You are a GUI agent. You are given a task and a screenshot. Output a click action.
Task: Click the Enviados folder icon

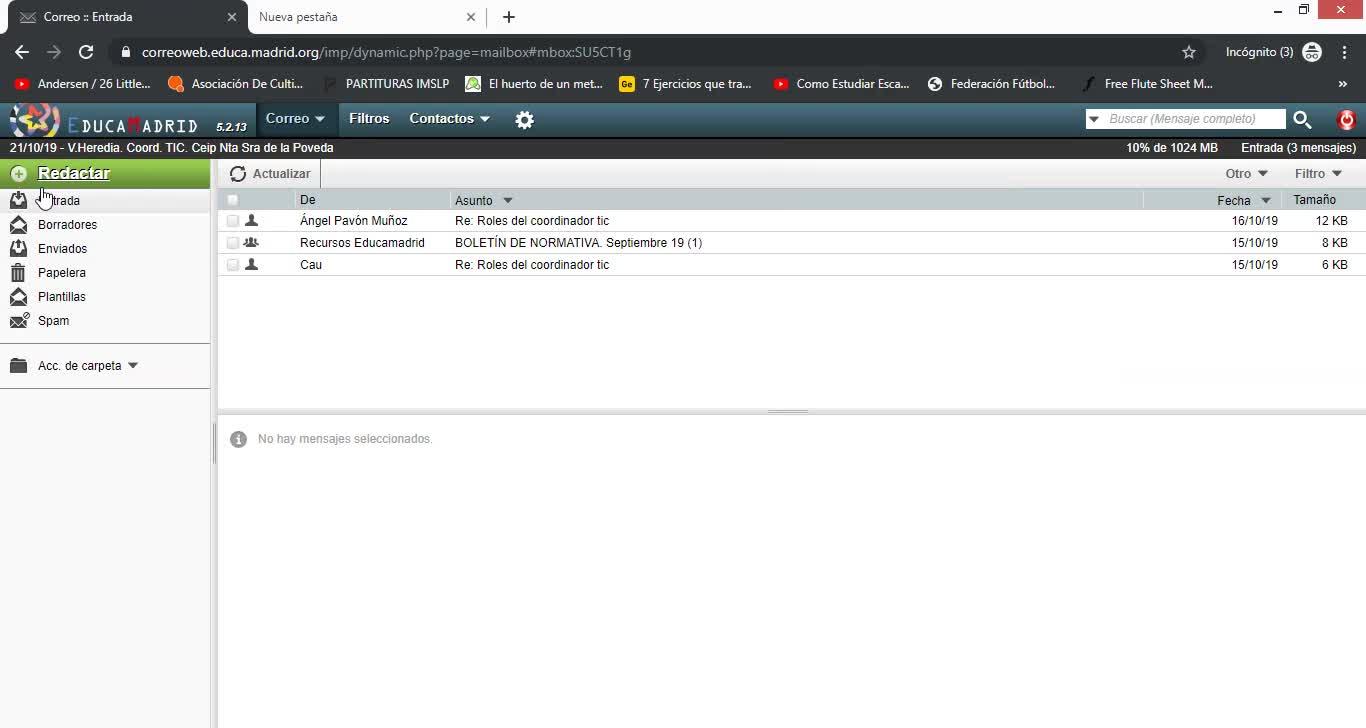click(x=18, y=249)
